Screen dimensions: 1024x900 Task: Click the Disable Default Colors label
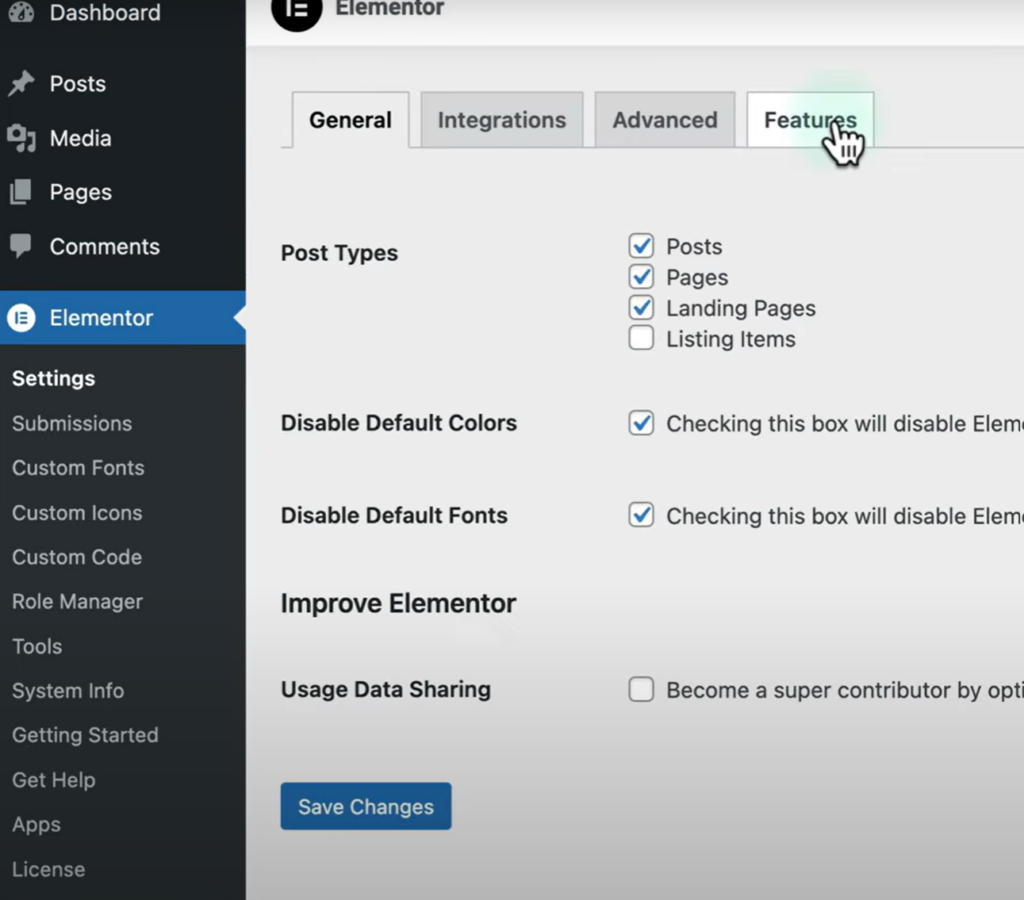[x=398, y=423]
